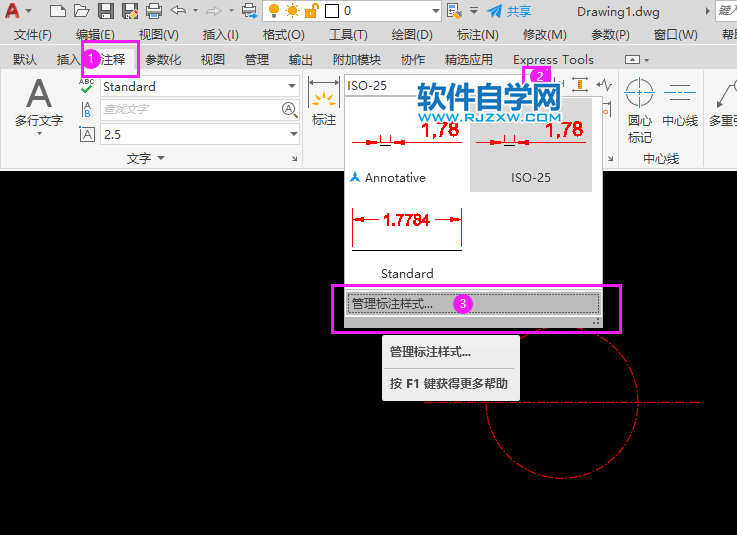Viewport: 737px width, 535px height.
Task: Click the Plot printer icon
Action: tap(154, 10)
